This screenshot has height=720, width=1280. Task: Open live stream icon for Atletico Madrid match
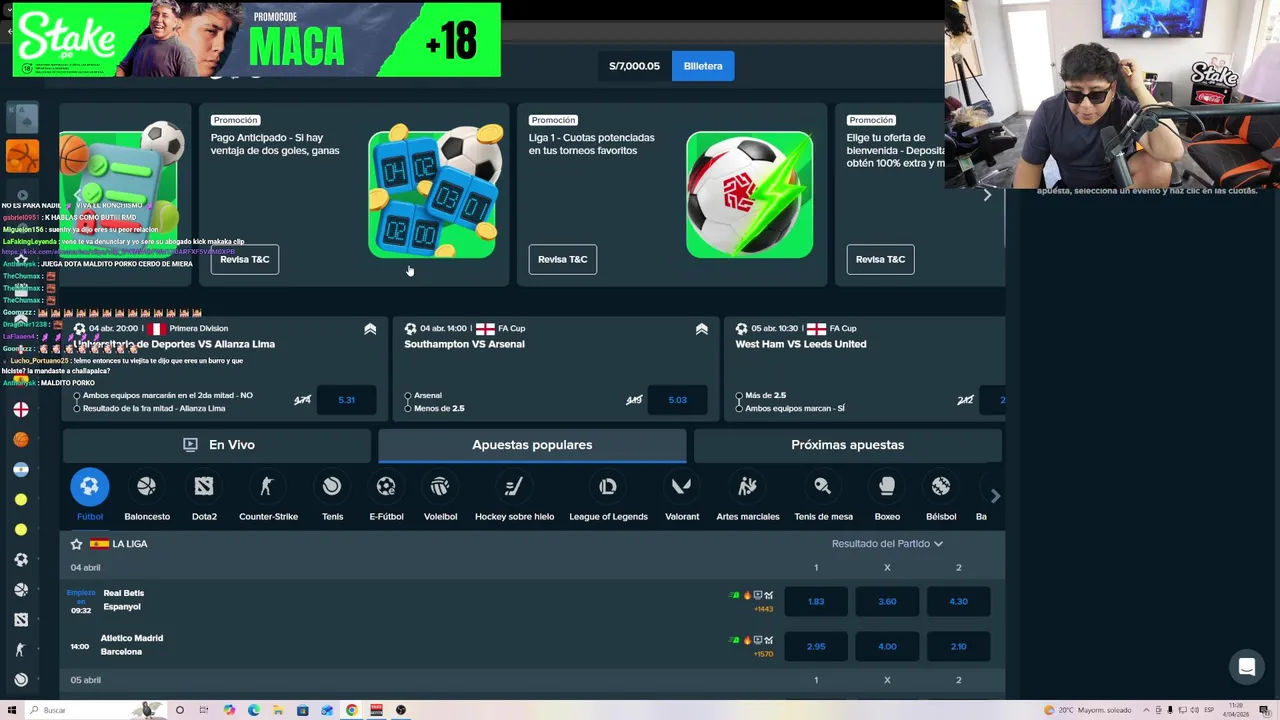757,640
